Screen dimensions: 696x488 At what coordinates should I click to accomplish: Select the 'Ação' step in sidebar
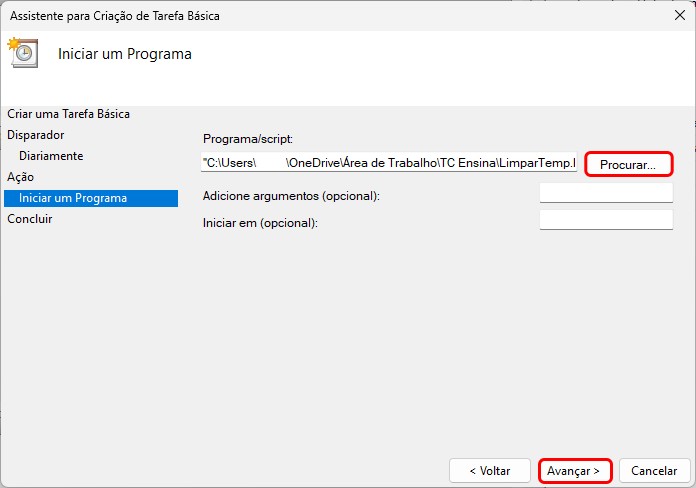[x=20, y=177]
